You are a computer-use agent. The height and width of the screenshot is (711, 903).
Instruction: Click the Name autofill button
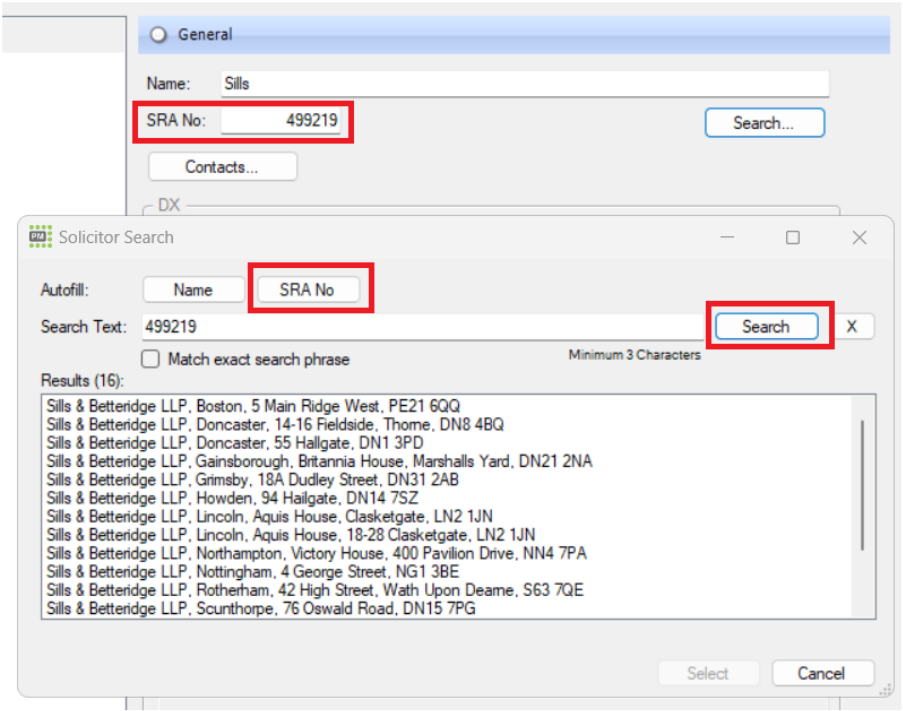(193, 289)
